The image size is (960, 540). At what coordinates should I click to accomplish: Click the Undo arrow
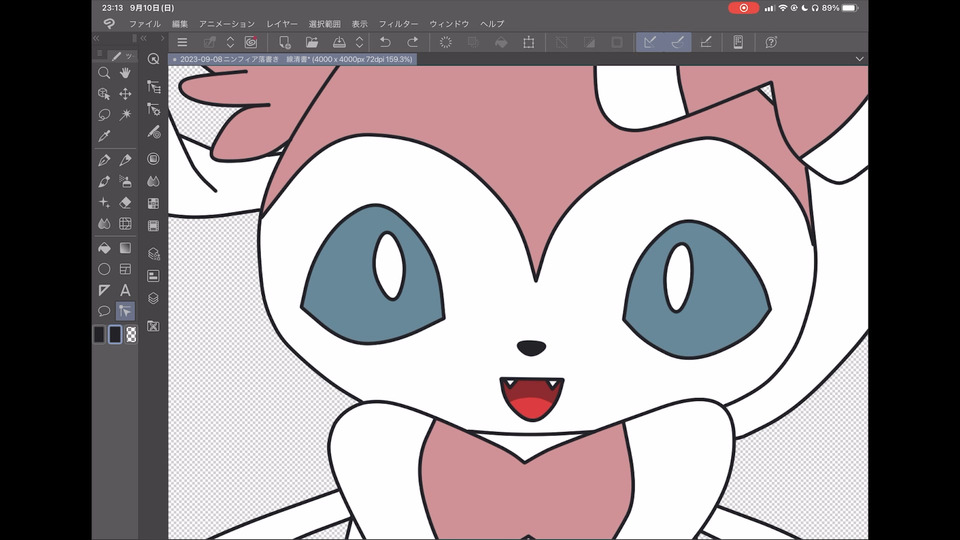pyautogui.click(x=385, y=42)
